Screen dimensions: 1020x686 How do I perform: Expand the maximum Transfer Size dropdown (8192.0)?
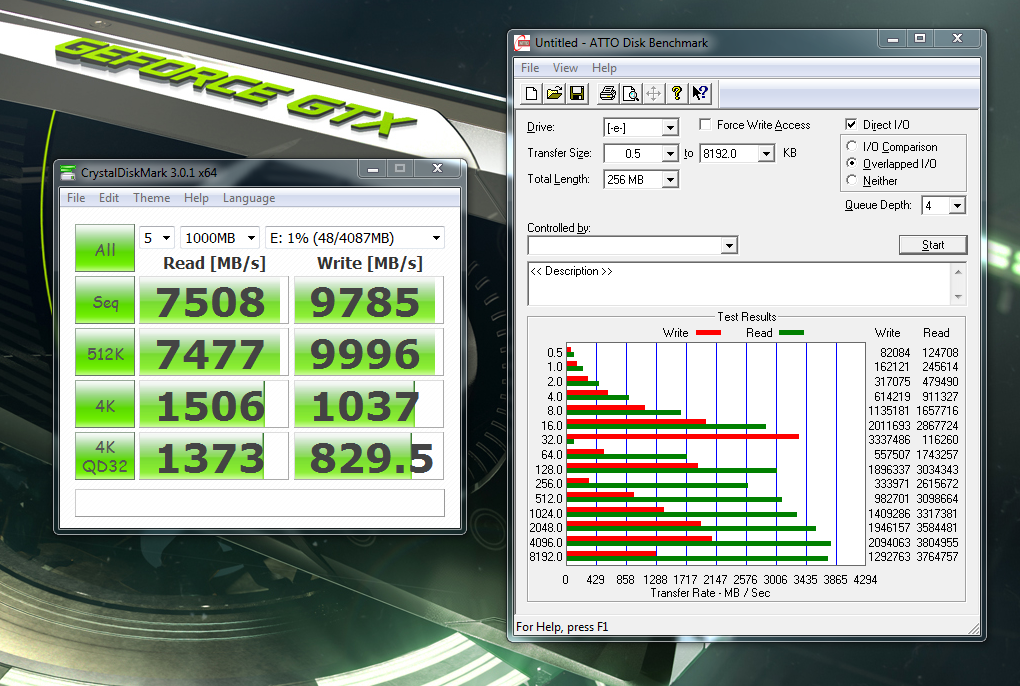766,153
